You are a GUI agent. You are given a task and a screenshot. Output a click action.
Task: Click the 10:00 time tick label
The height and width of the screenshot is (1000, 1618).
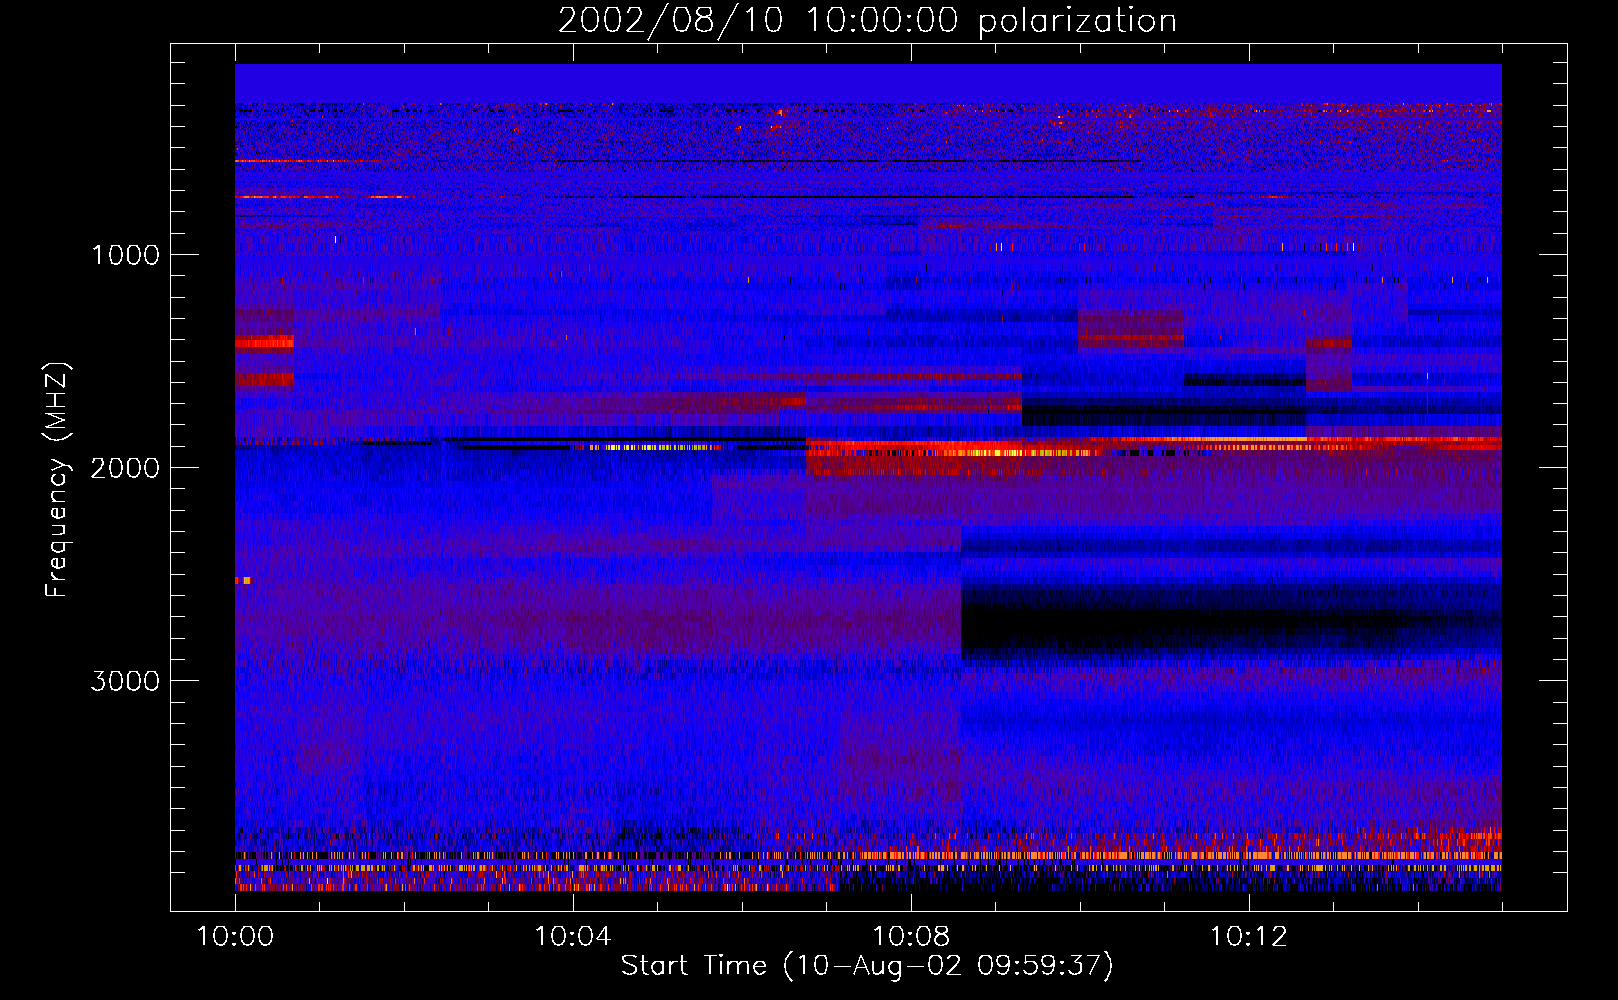tap(235, 937)
